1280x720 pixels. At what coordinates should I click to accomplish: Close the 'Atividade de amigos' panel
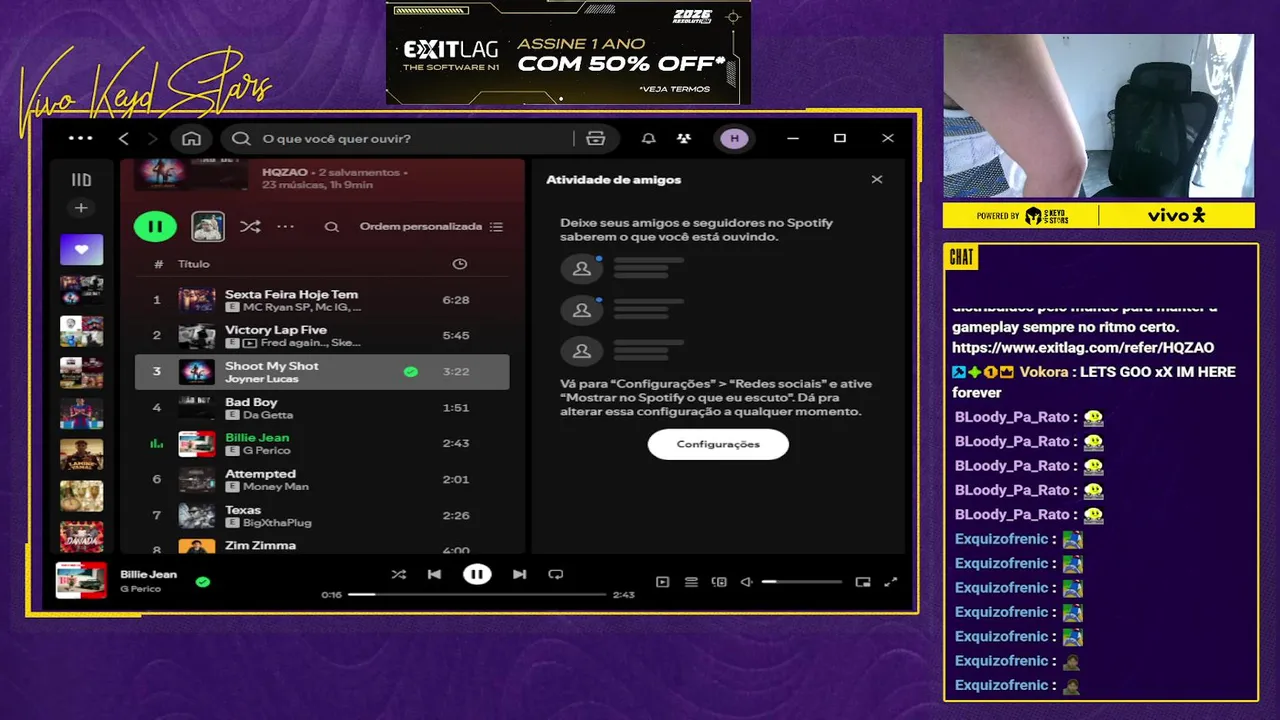pos(877,180)
